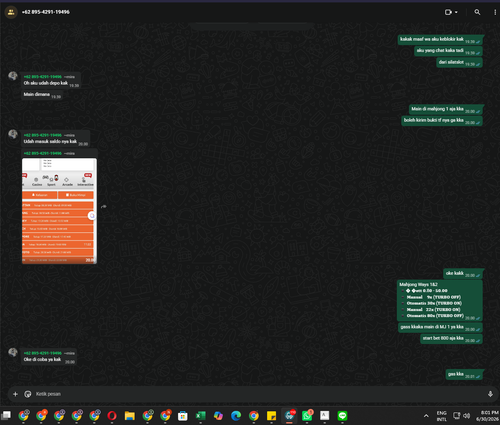The height and width of the screenshot is (425, 500).
Task: Select message 'Oh aku udah depo kak'
Action: pyautogui.click(x=51, y=80)
